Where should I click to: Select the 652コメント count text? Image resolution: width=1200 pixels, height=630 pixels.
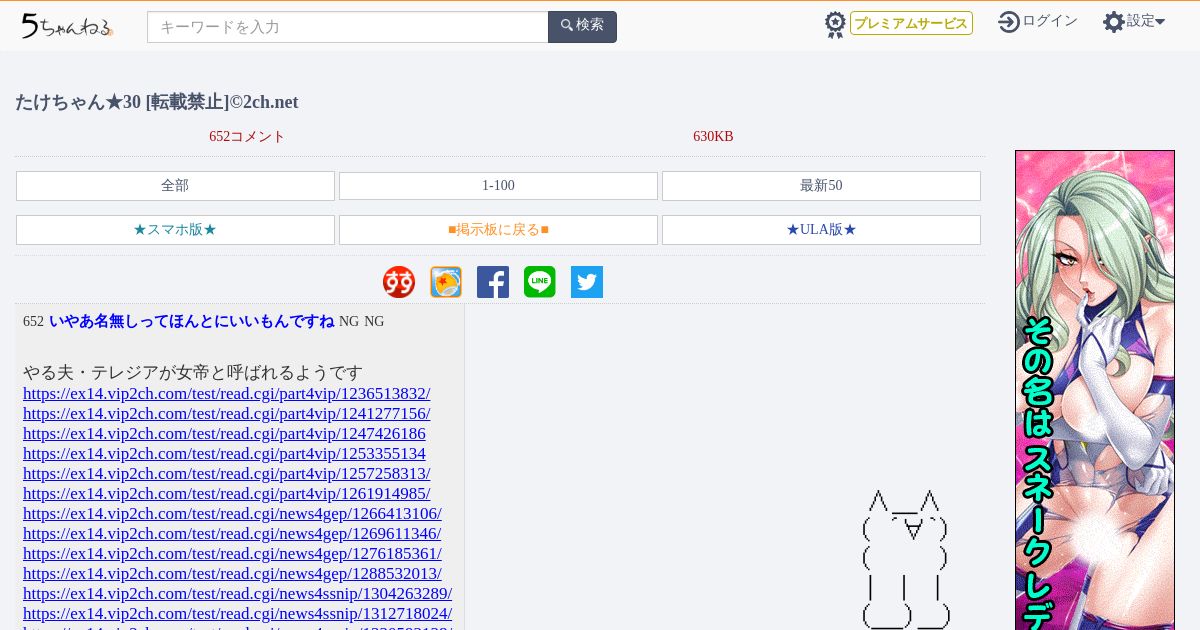pyautogui.click(x=247, y=137)
